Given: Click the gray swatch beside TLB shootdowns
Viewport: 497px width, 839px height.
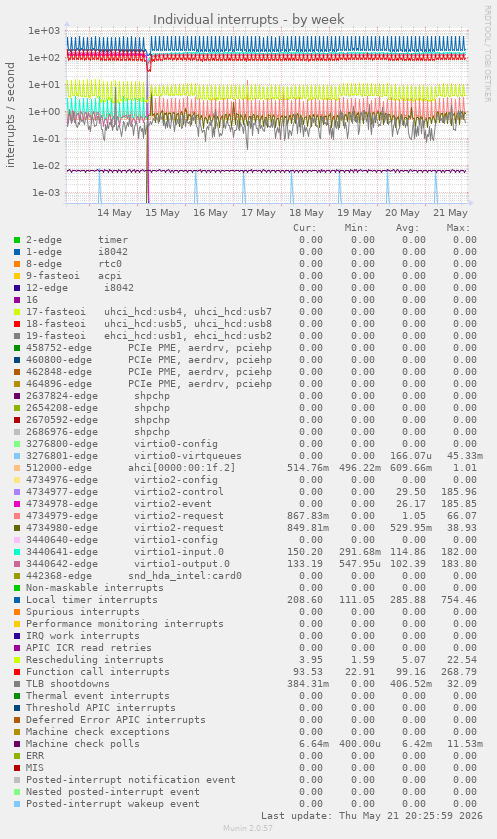Looking at the screenshot, I should pyautogui.click(x=17, y=684).
